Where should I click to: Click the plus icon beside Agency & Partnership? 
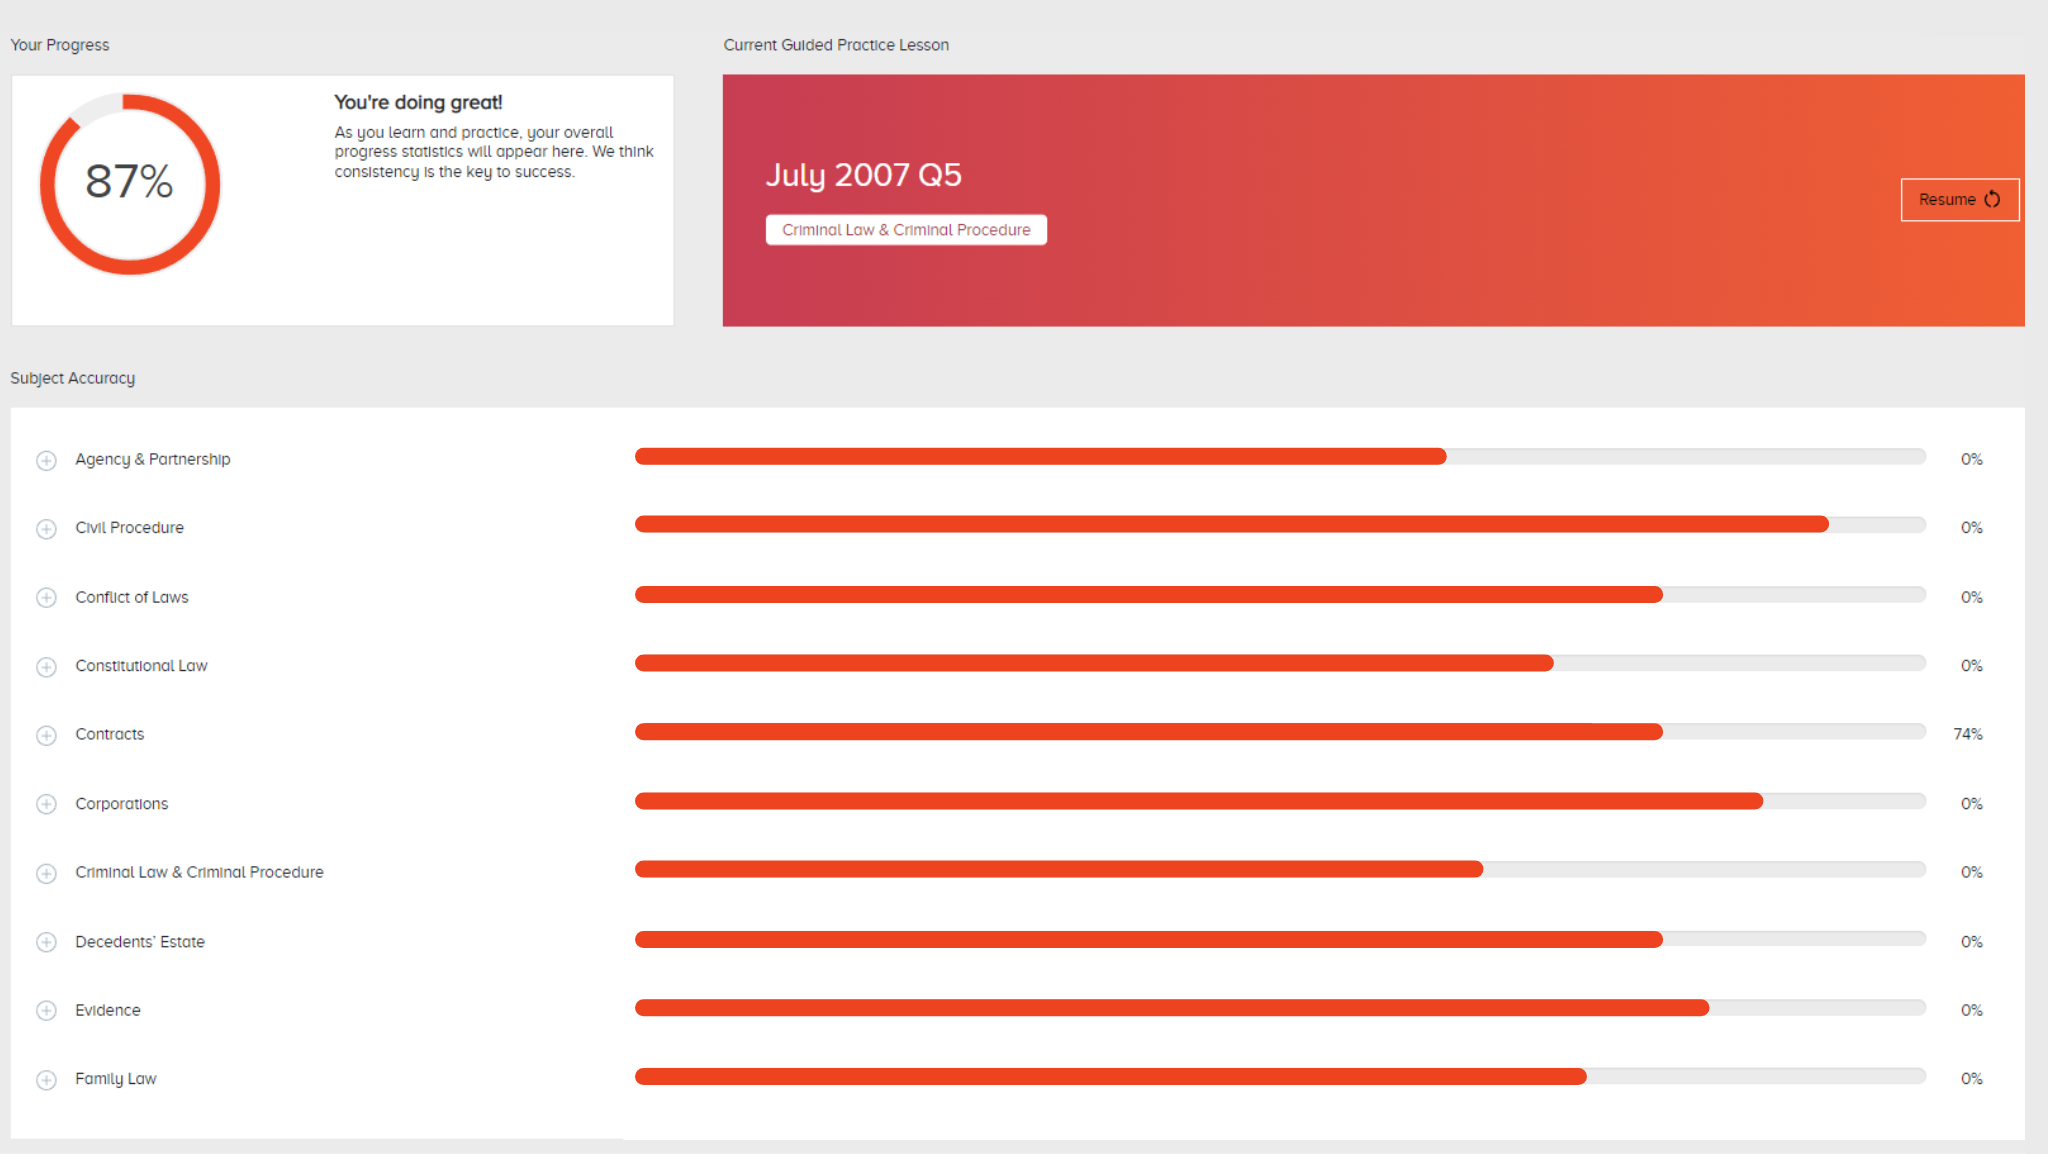pos(45,460)
